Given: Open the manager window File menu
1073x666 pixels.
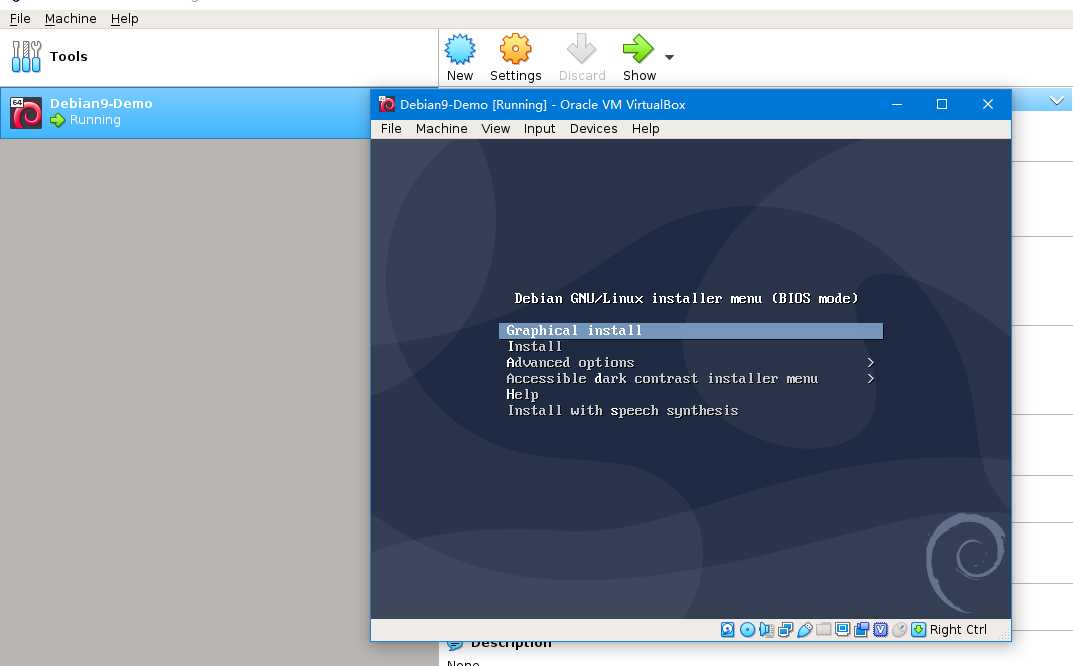Looking at the screenshot, I should (20, 18).
